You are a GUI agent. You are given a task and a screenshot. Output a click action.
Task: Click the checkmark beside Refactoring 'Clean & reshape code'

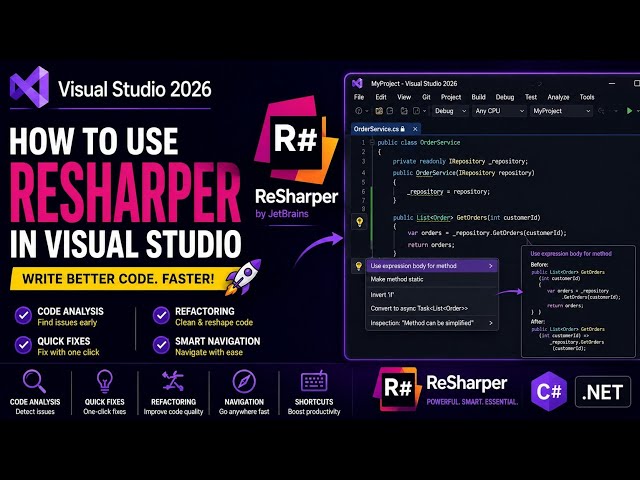(161, 316)
